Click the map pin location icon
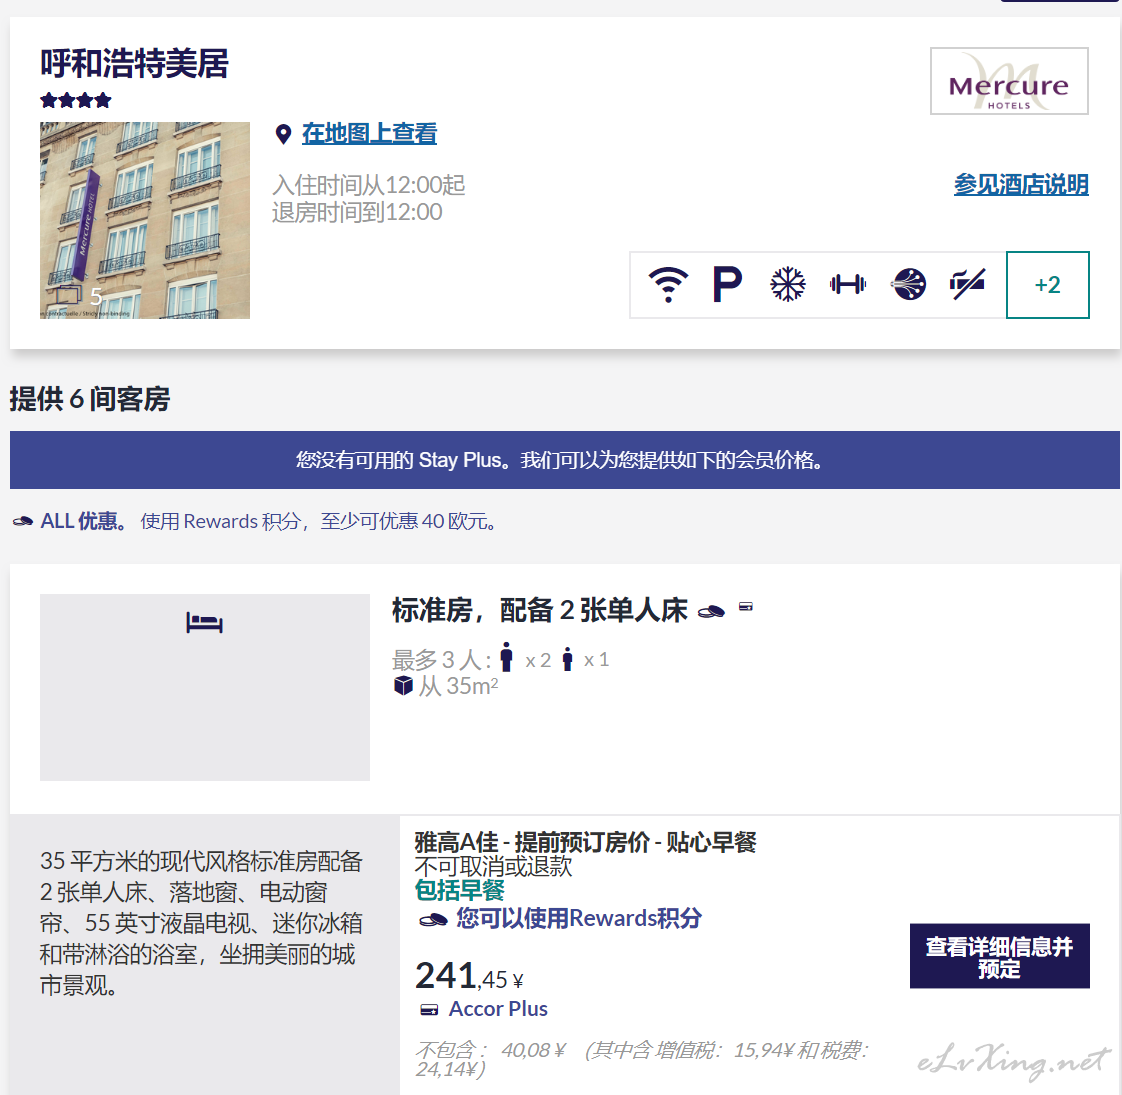This screenshot has height=1095, width=1122. tap(283, 134)
